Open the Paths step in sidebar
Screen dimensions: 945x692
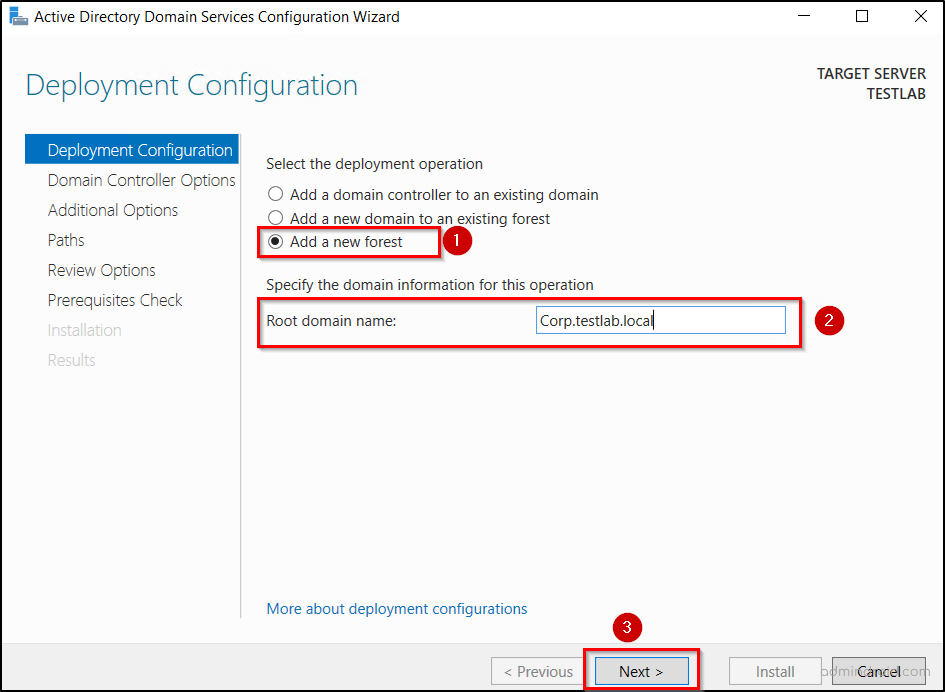point(66,240)
